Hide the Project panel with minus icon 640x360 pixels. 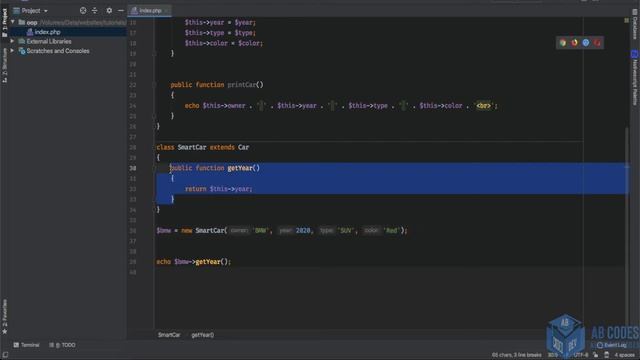coord(121,11)
